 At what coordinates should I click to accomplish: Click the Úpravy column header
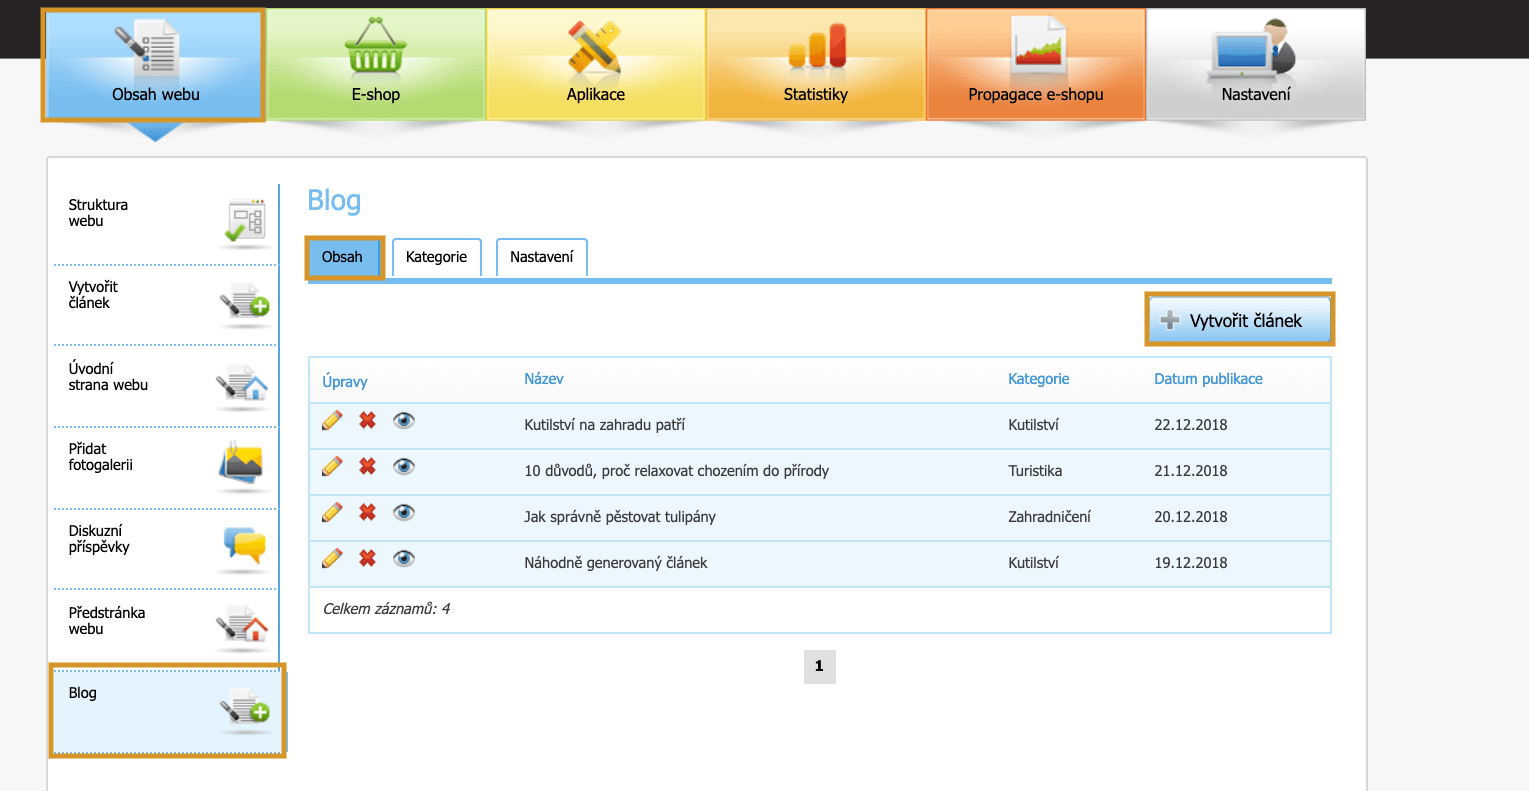coord(345,381)
